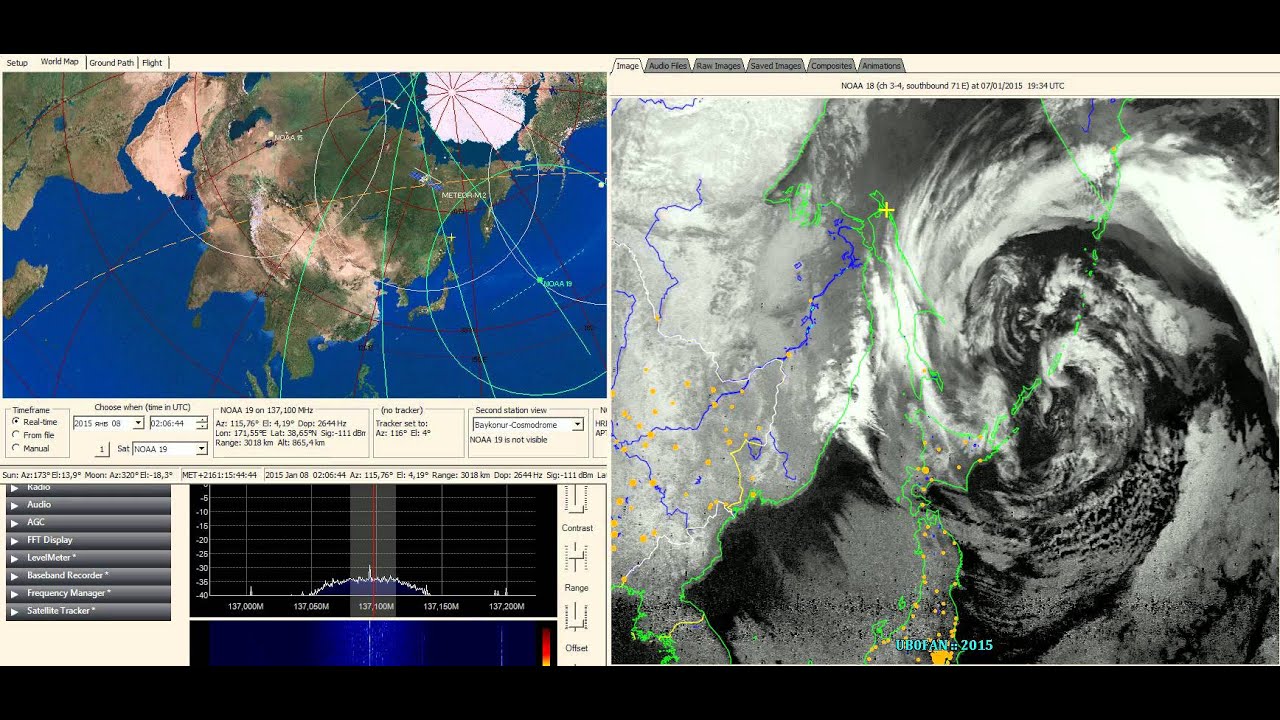Open the Sat dropdown showing NOAA 19
Viewport: 1280px width, 720px height.
[201, 449]
